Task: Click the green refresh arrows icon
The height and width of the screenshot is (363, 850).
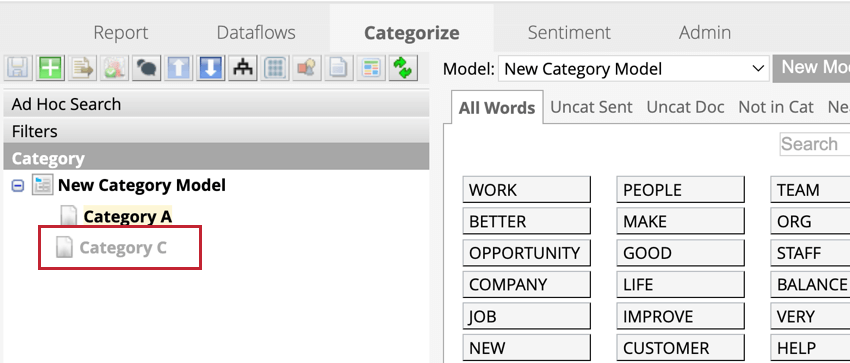Action: [x=403, y=68]
